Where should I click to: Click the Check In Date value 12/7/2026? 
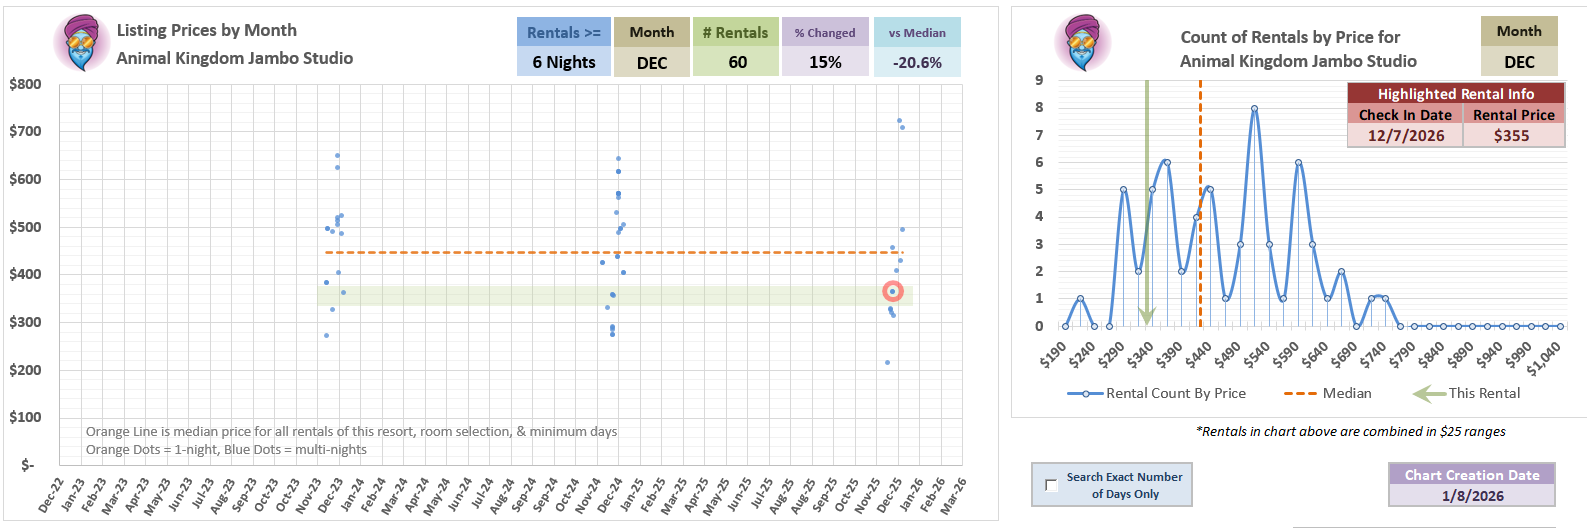click(1405, 136)
